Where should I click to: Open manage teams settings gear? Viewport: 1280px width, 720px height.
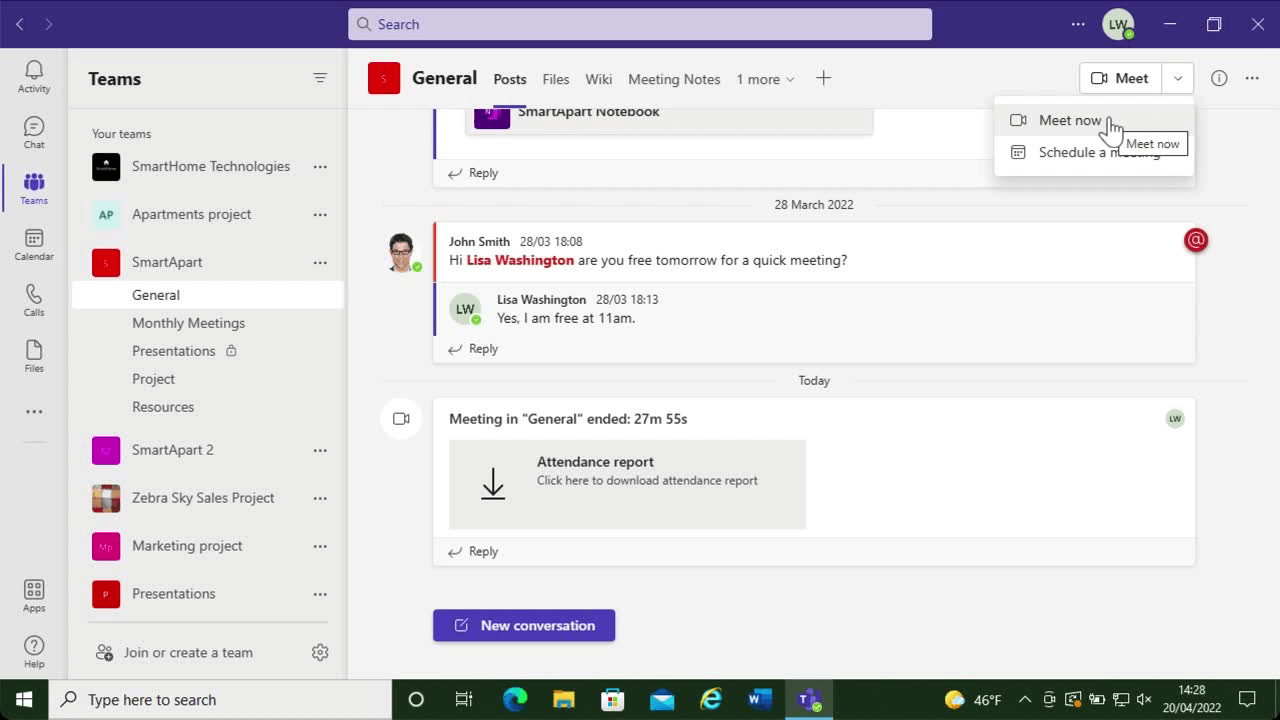320,652
